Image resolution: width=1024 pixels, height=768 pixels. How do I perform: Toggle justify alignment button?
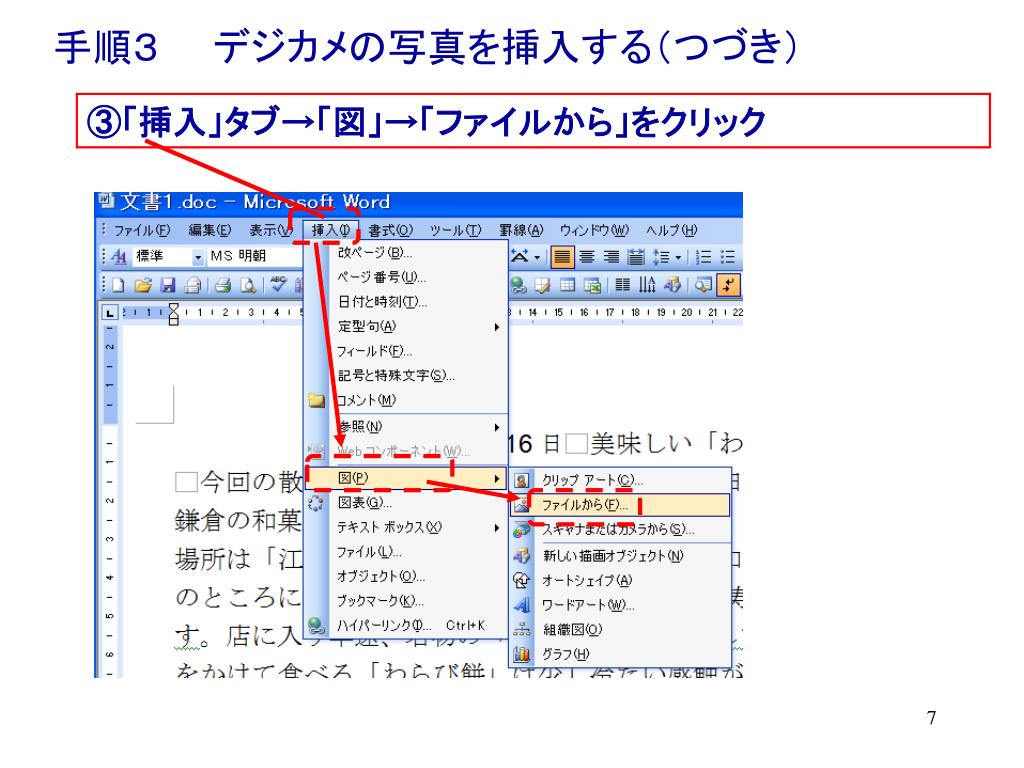562,257
